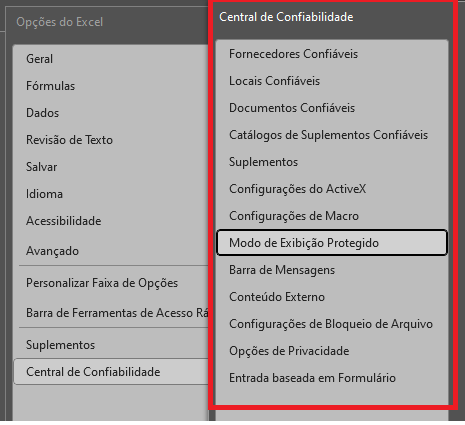Open the Avançado options category
465x425 pixels.
[52, 251]
